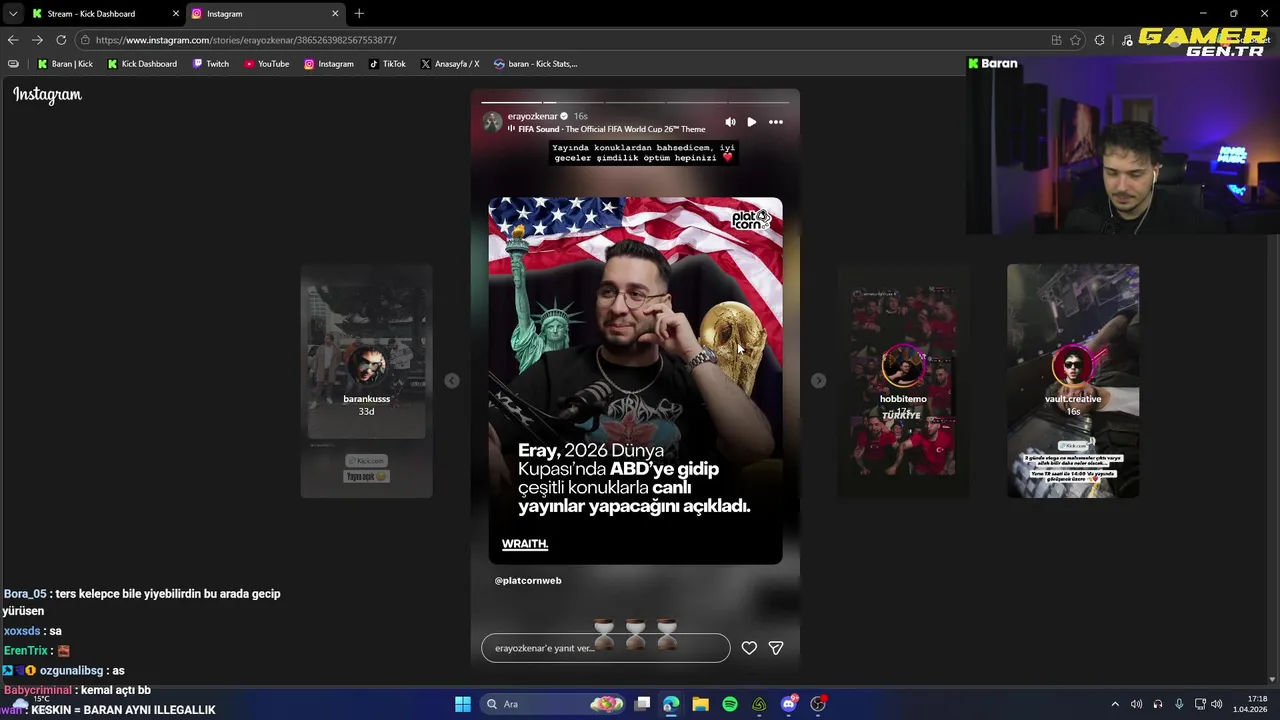The height and width of the screenshot is (720, 1280).
Task: Open a new browser tab
Action: pyautogui.click(x=359, y=14)
